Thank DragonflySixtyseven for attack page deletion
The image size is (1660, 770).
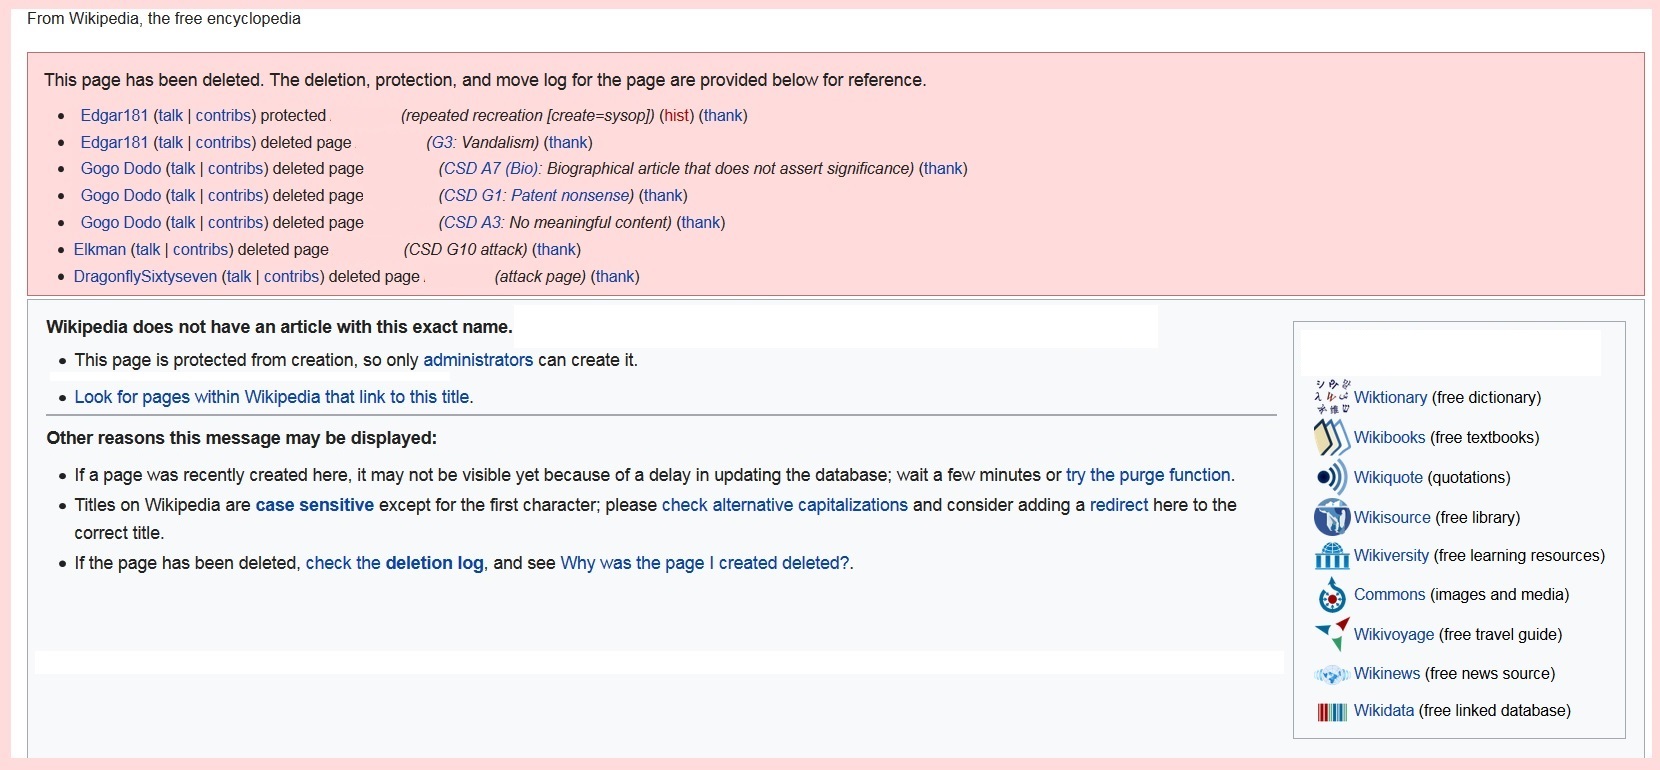coord(615,276)
